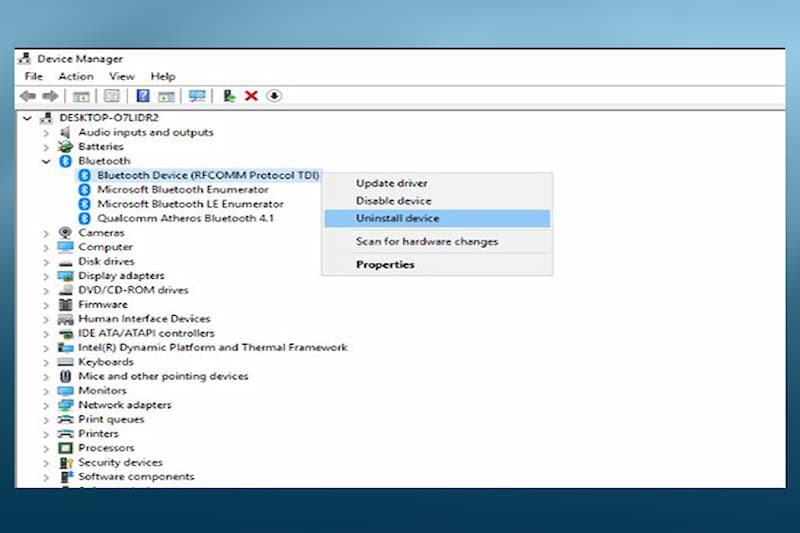
Task: Click the Cameras webcam icon
Action: (65, 233)
